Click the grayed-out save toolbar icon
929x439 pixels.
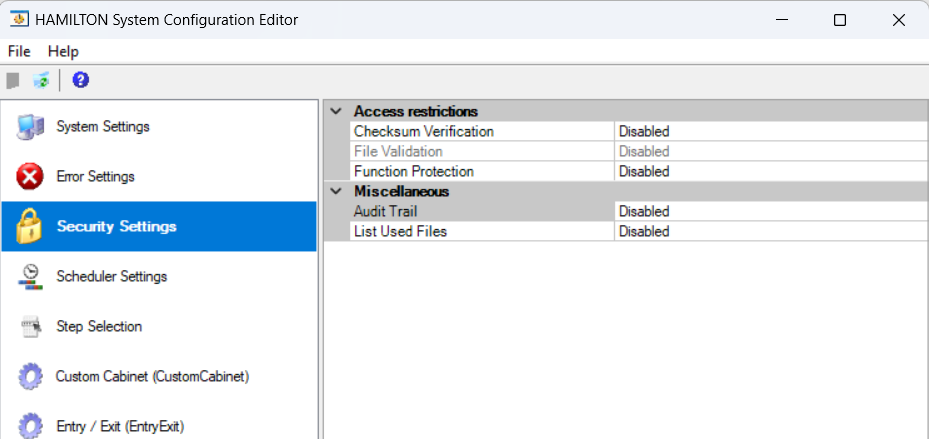click(x=13, y=80)
